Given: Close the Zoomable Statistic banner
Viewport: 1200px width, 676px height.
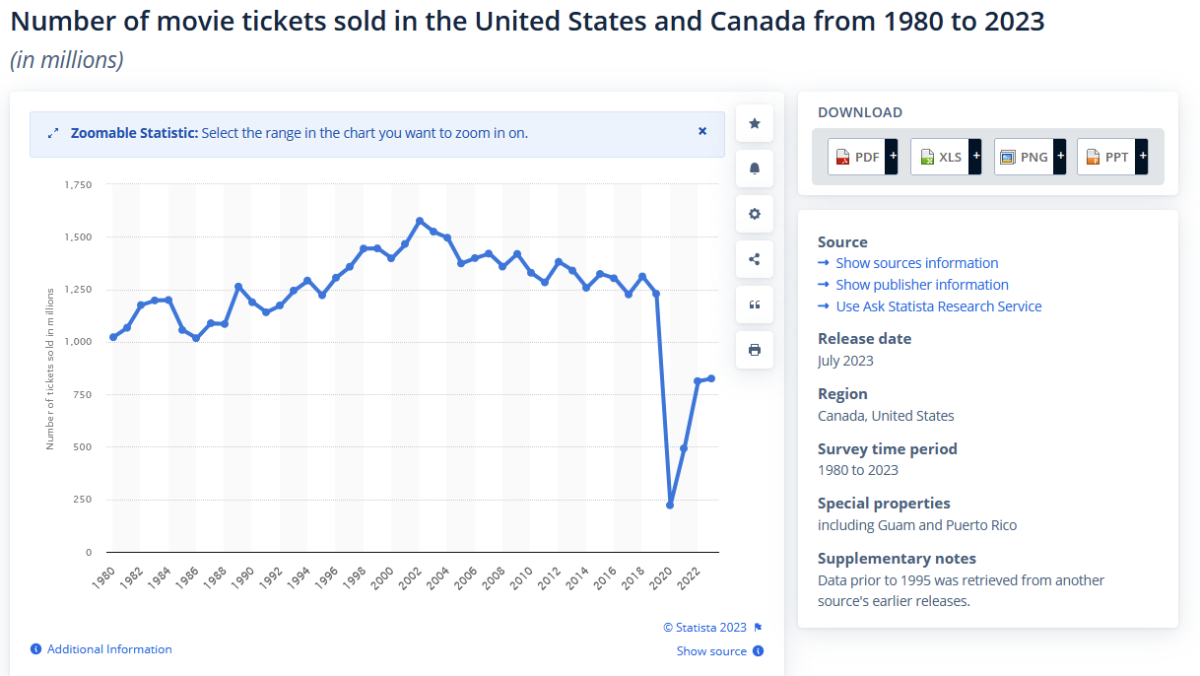Looking at the screenshot, I should click(702, 131).
